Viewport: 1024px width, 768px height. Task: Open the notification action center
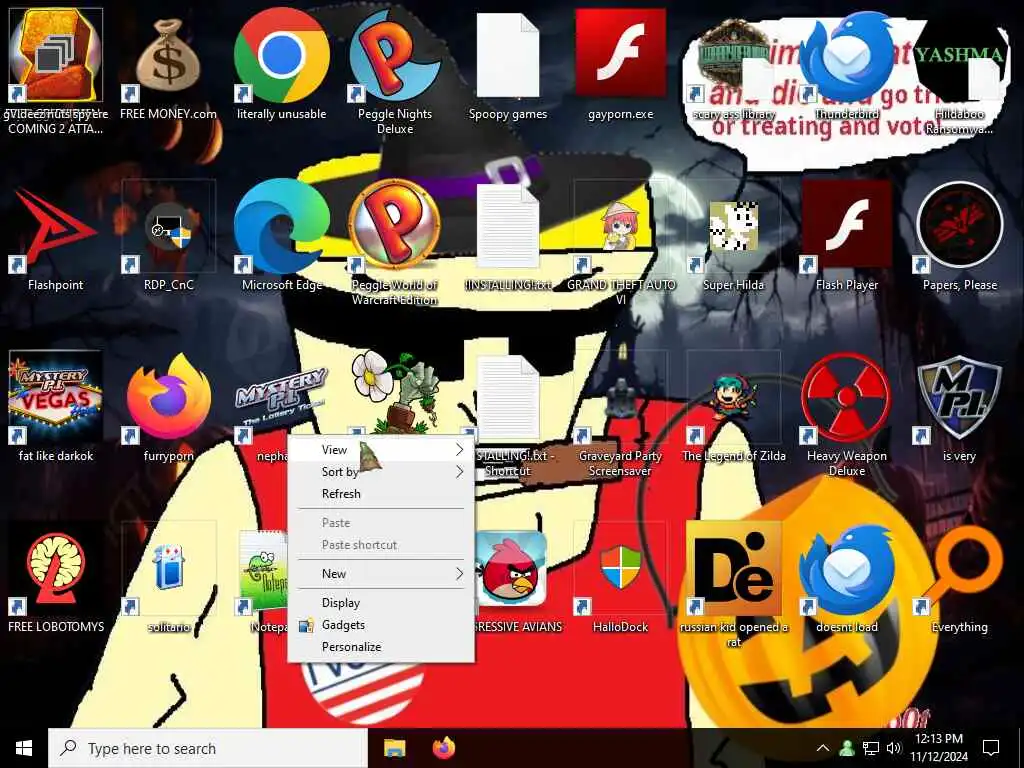point(991,748)
